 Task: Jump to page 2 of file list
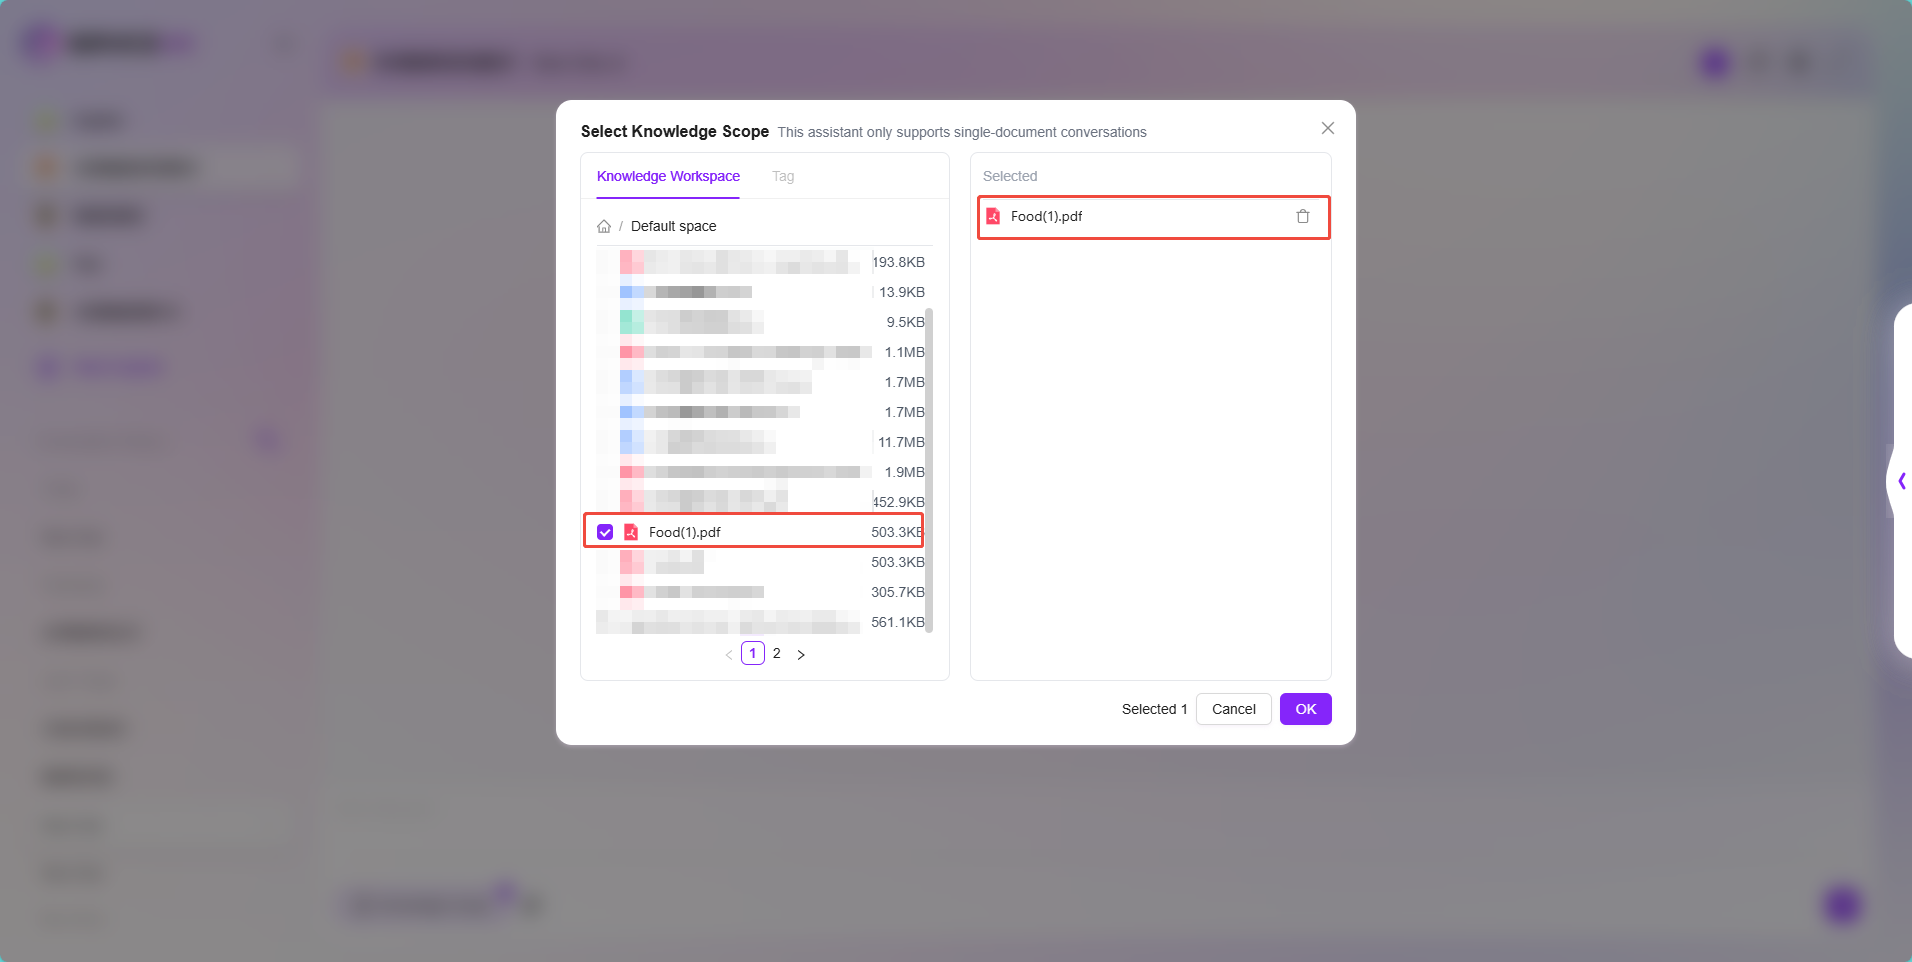pyautogui.click(x=776, y=653)
